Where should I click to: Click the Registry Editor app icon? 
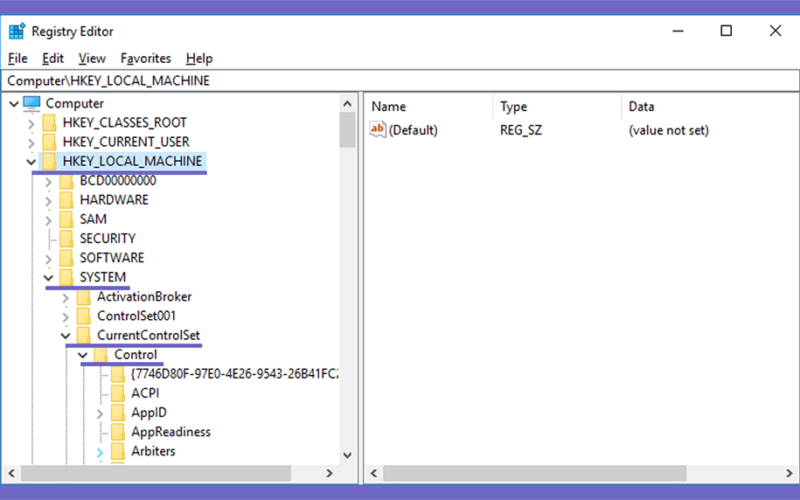[x=17, y=31]
